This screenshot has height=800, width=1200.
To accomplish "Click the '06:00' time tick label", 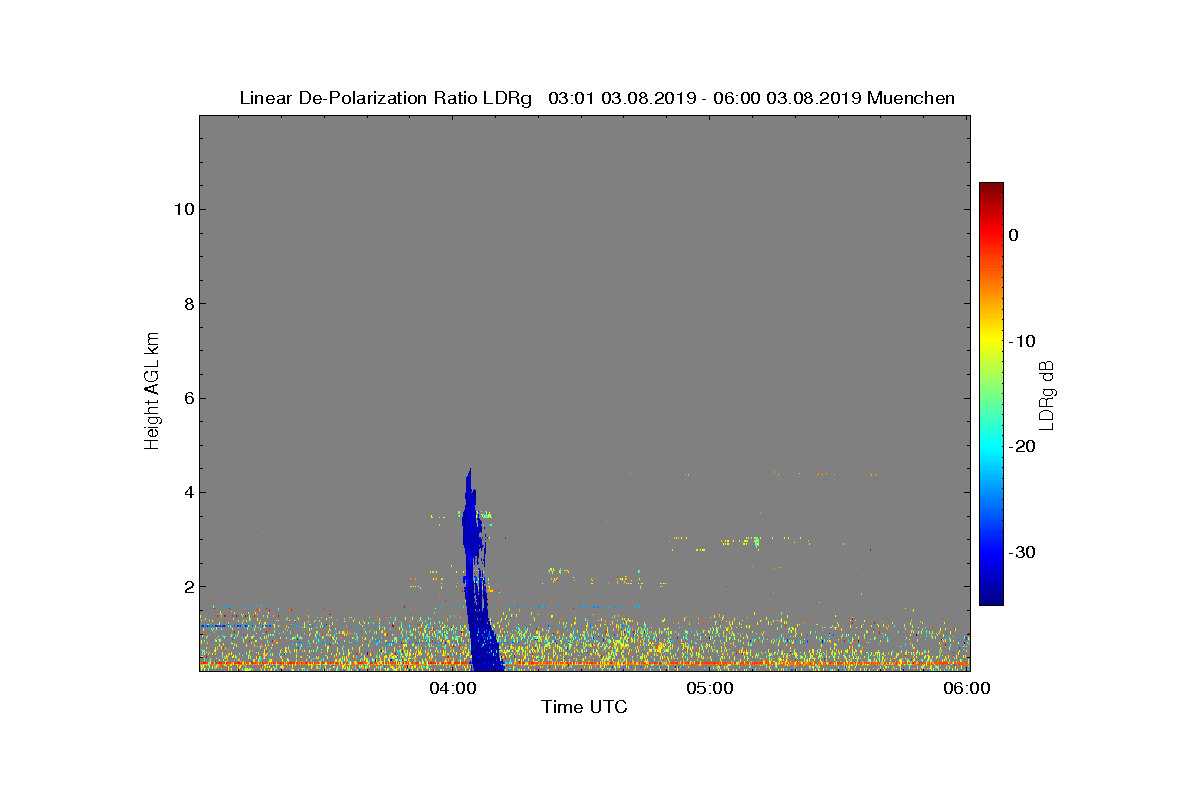I will coord(967,688).
